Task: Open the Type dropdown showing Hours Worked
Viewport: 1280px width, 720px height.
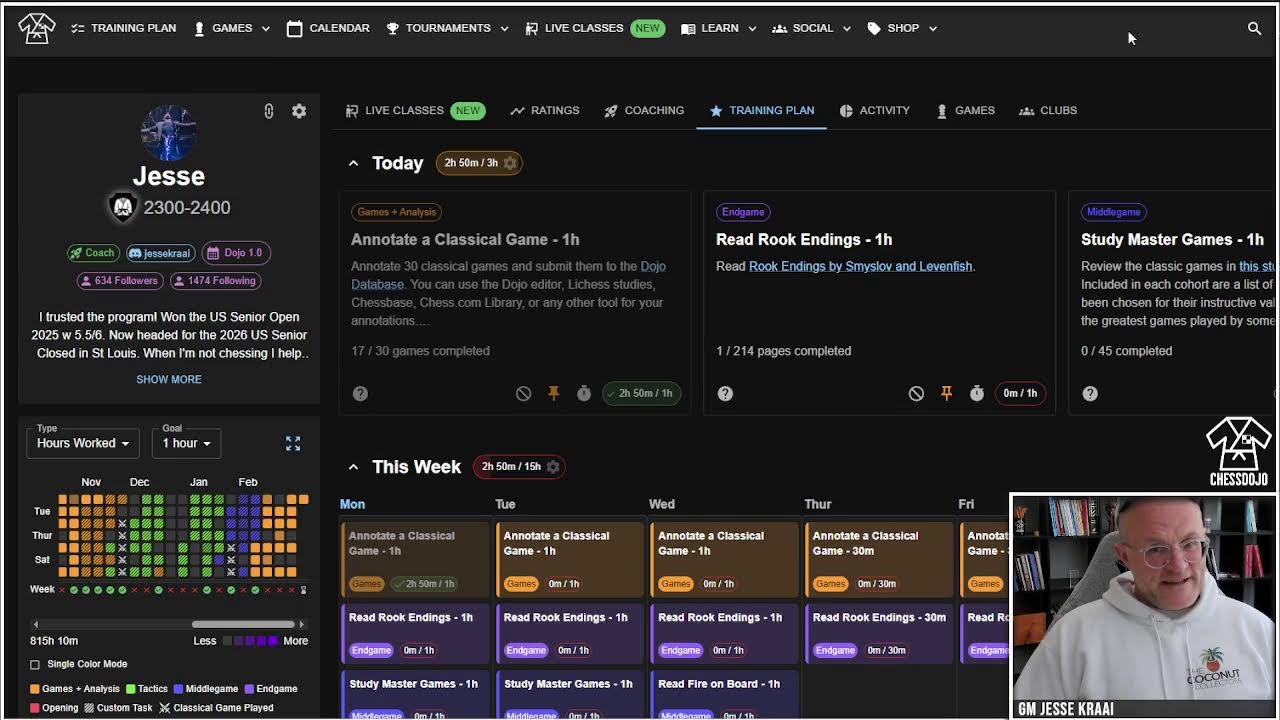Action: [82, 443]
